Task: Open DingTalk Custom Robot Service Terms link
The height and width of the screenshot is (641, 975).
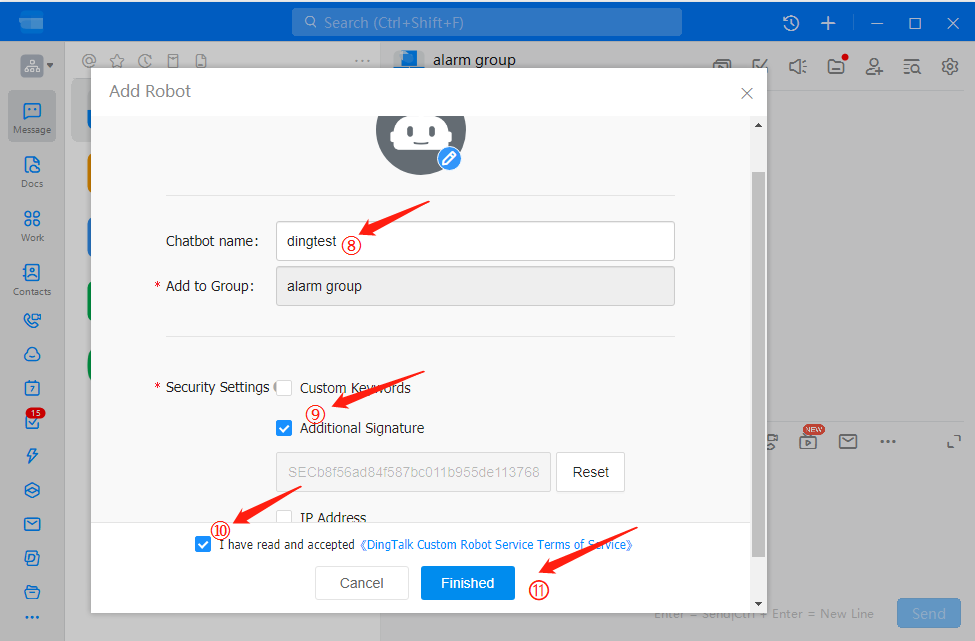Action: click(x=496, y=545)
